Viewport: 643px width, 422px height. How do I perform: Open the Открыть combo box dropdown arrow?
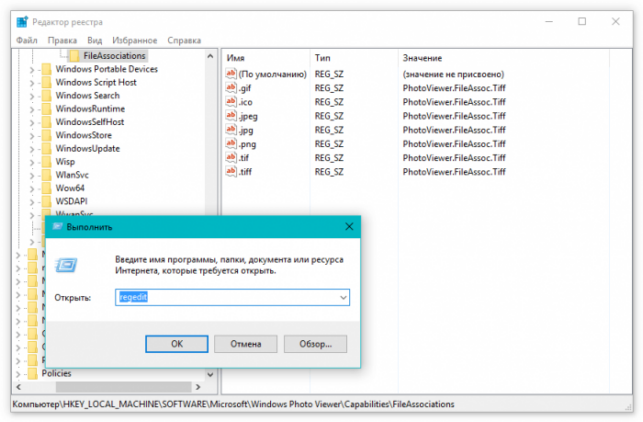[343, 297]
